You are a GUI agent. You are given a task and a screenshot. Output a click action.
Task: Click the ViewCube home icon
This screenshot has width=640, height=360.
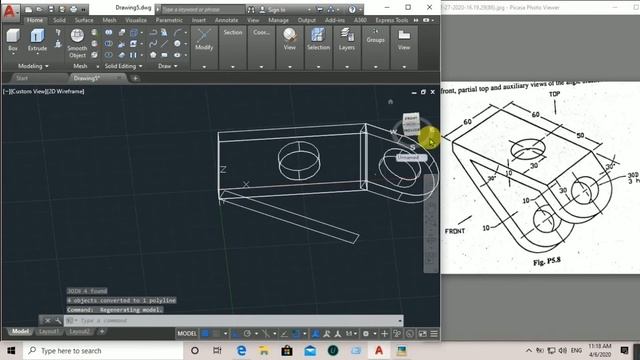coord(390,102)
